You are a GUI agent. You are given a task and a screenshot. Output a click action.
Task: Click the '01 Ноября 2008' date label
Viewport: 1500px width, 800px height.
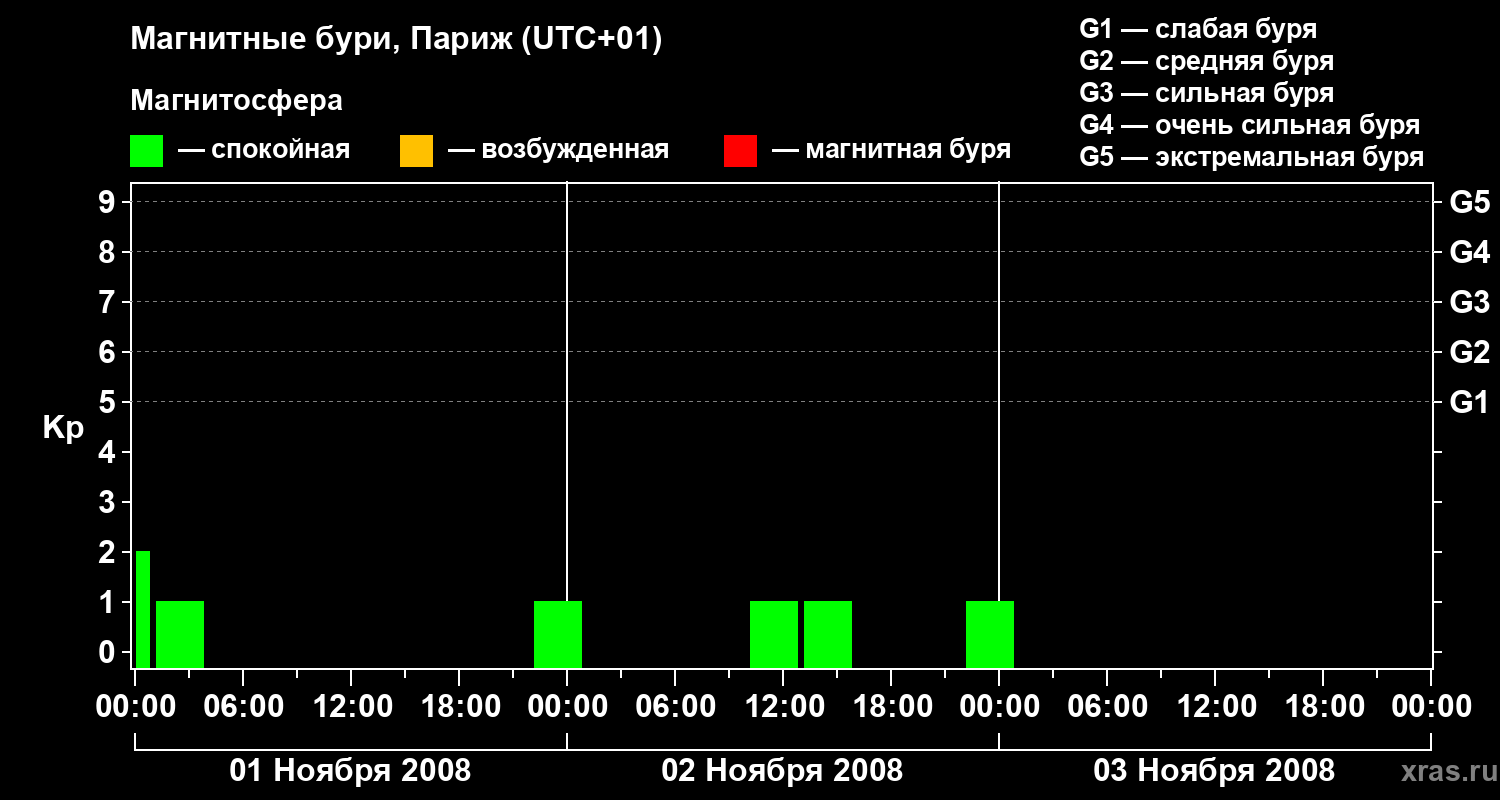[350, 770]
